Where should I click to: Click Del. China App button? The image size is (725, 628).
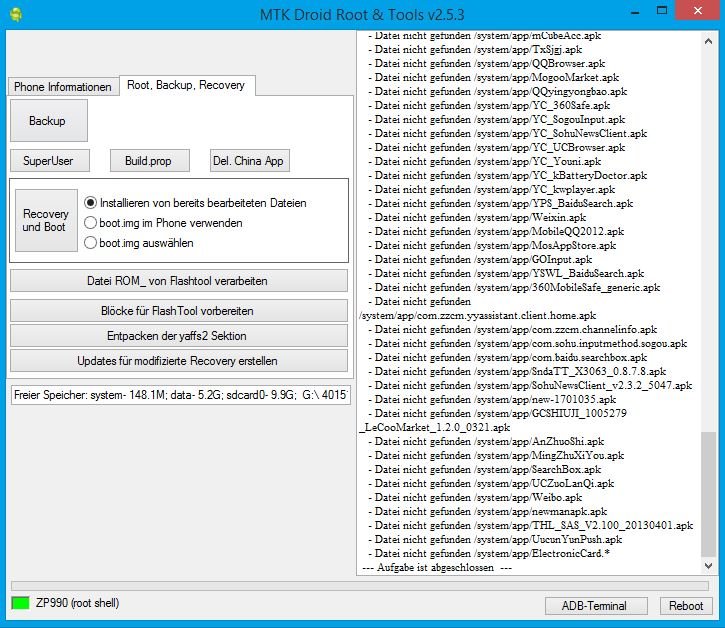250,161
